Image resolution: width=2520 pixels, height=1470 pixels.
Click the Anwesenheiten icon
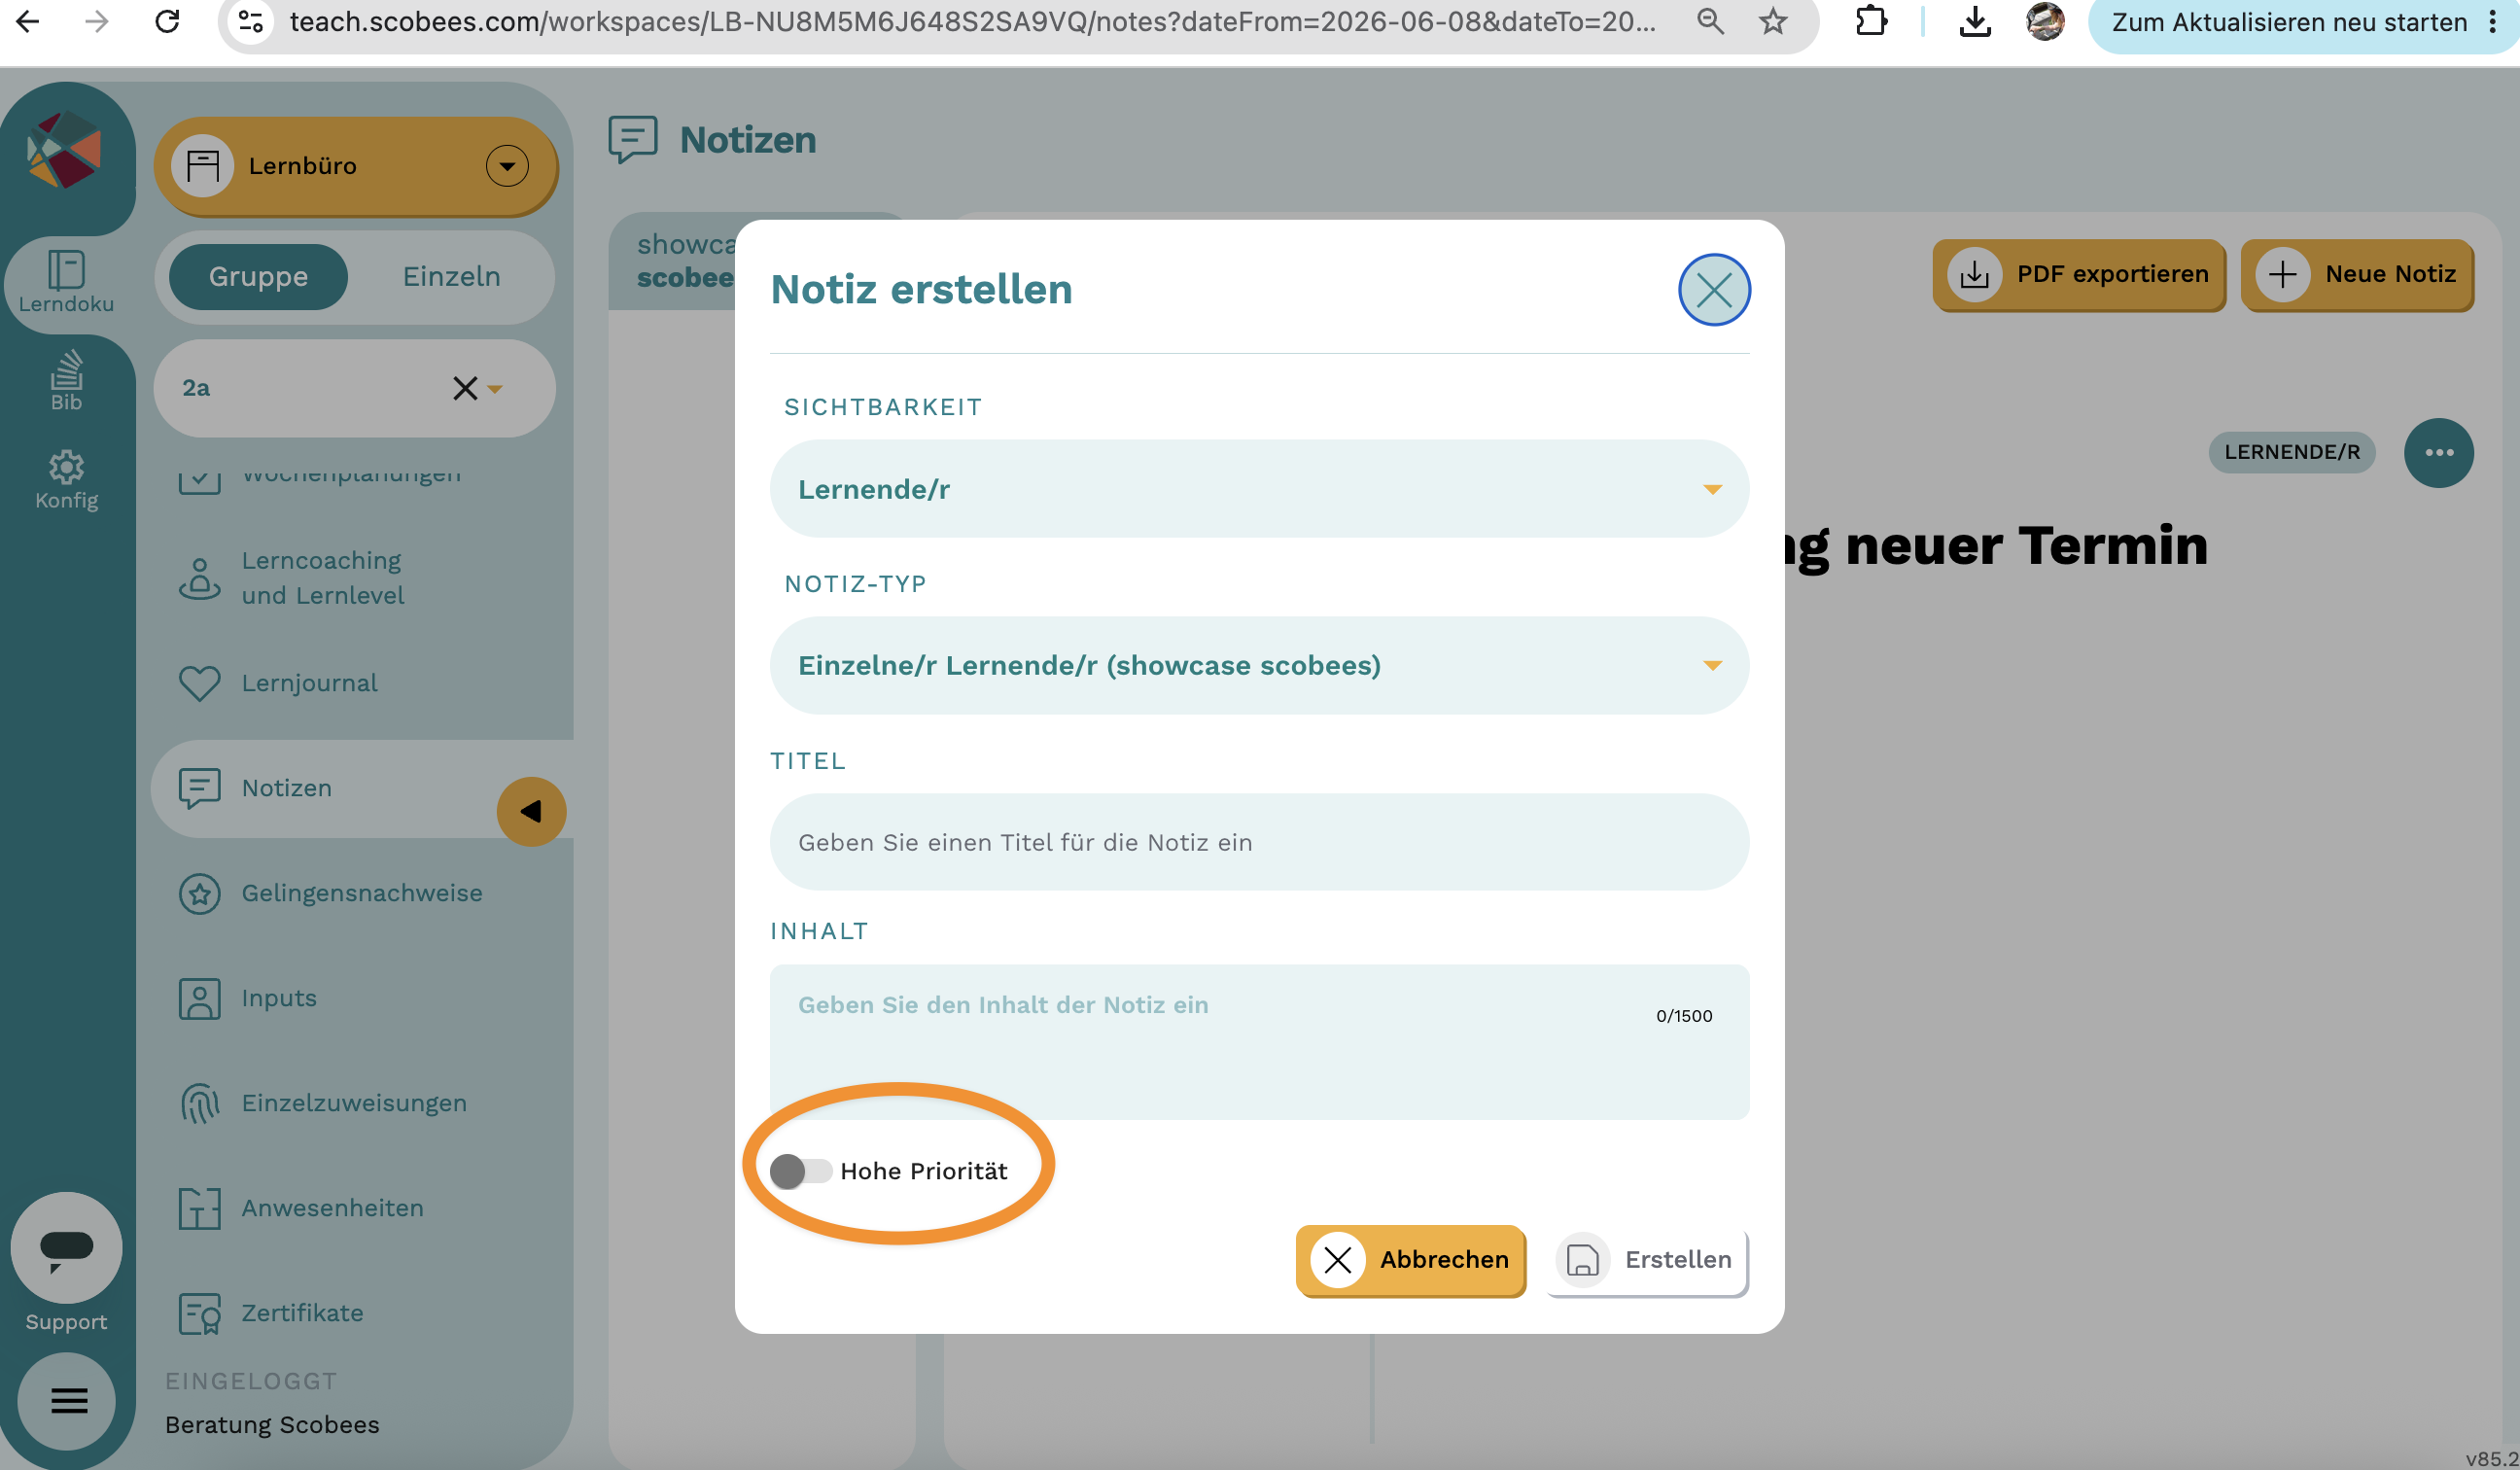click(x=199, y=1208)
